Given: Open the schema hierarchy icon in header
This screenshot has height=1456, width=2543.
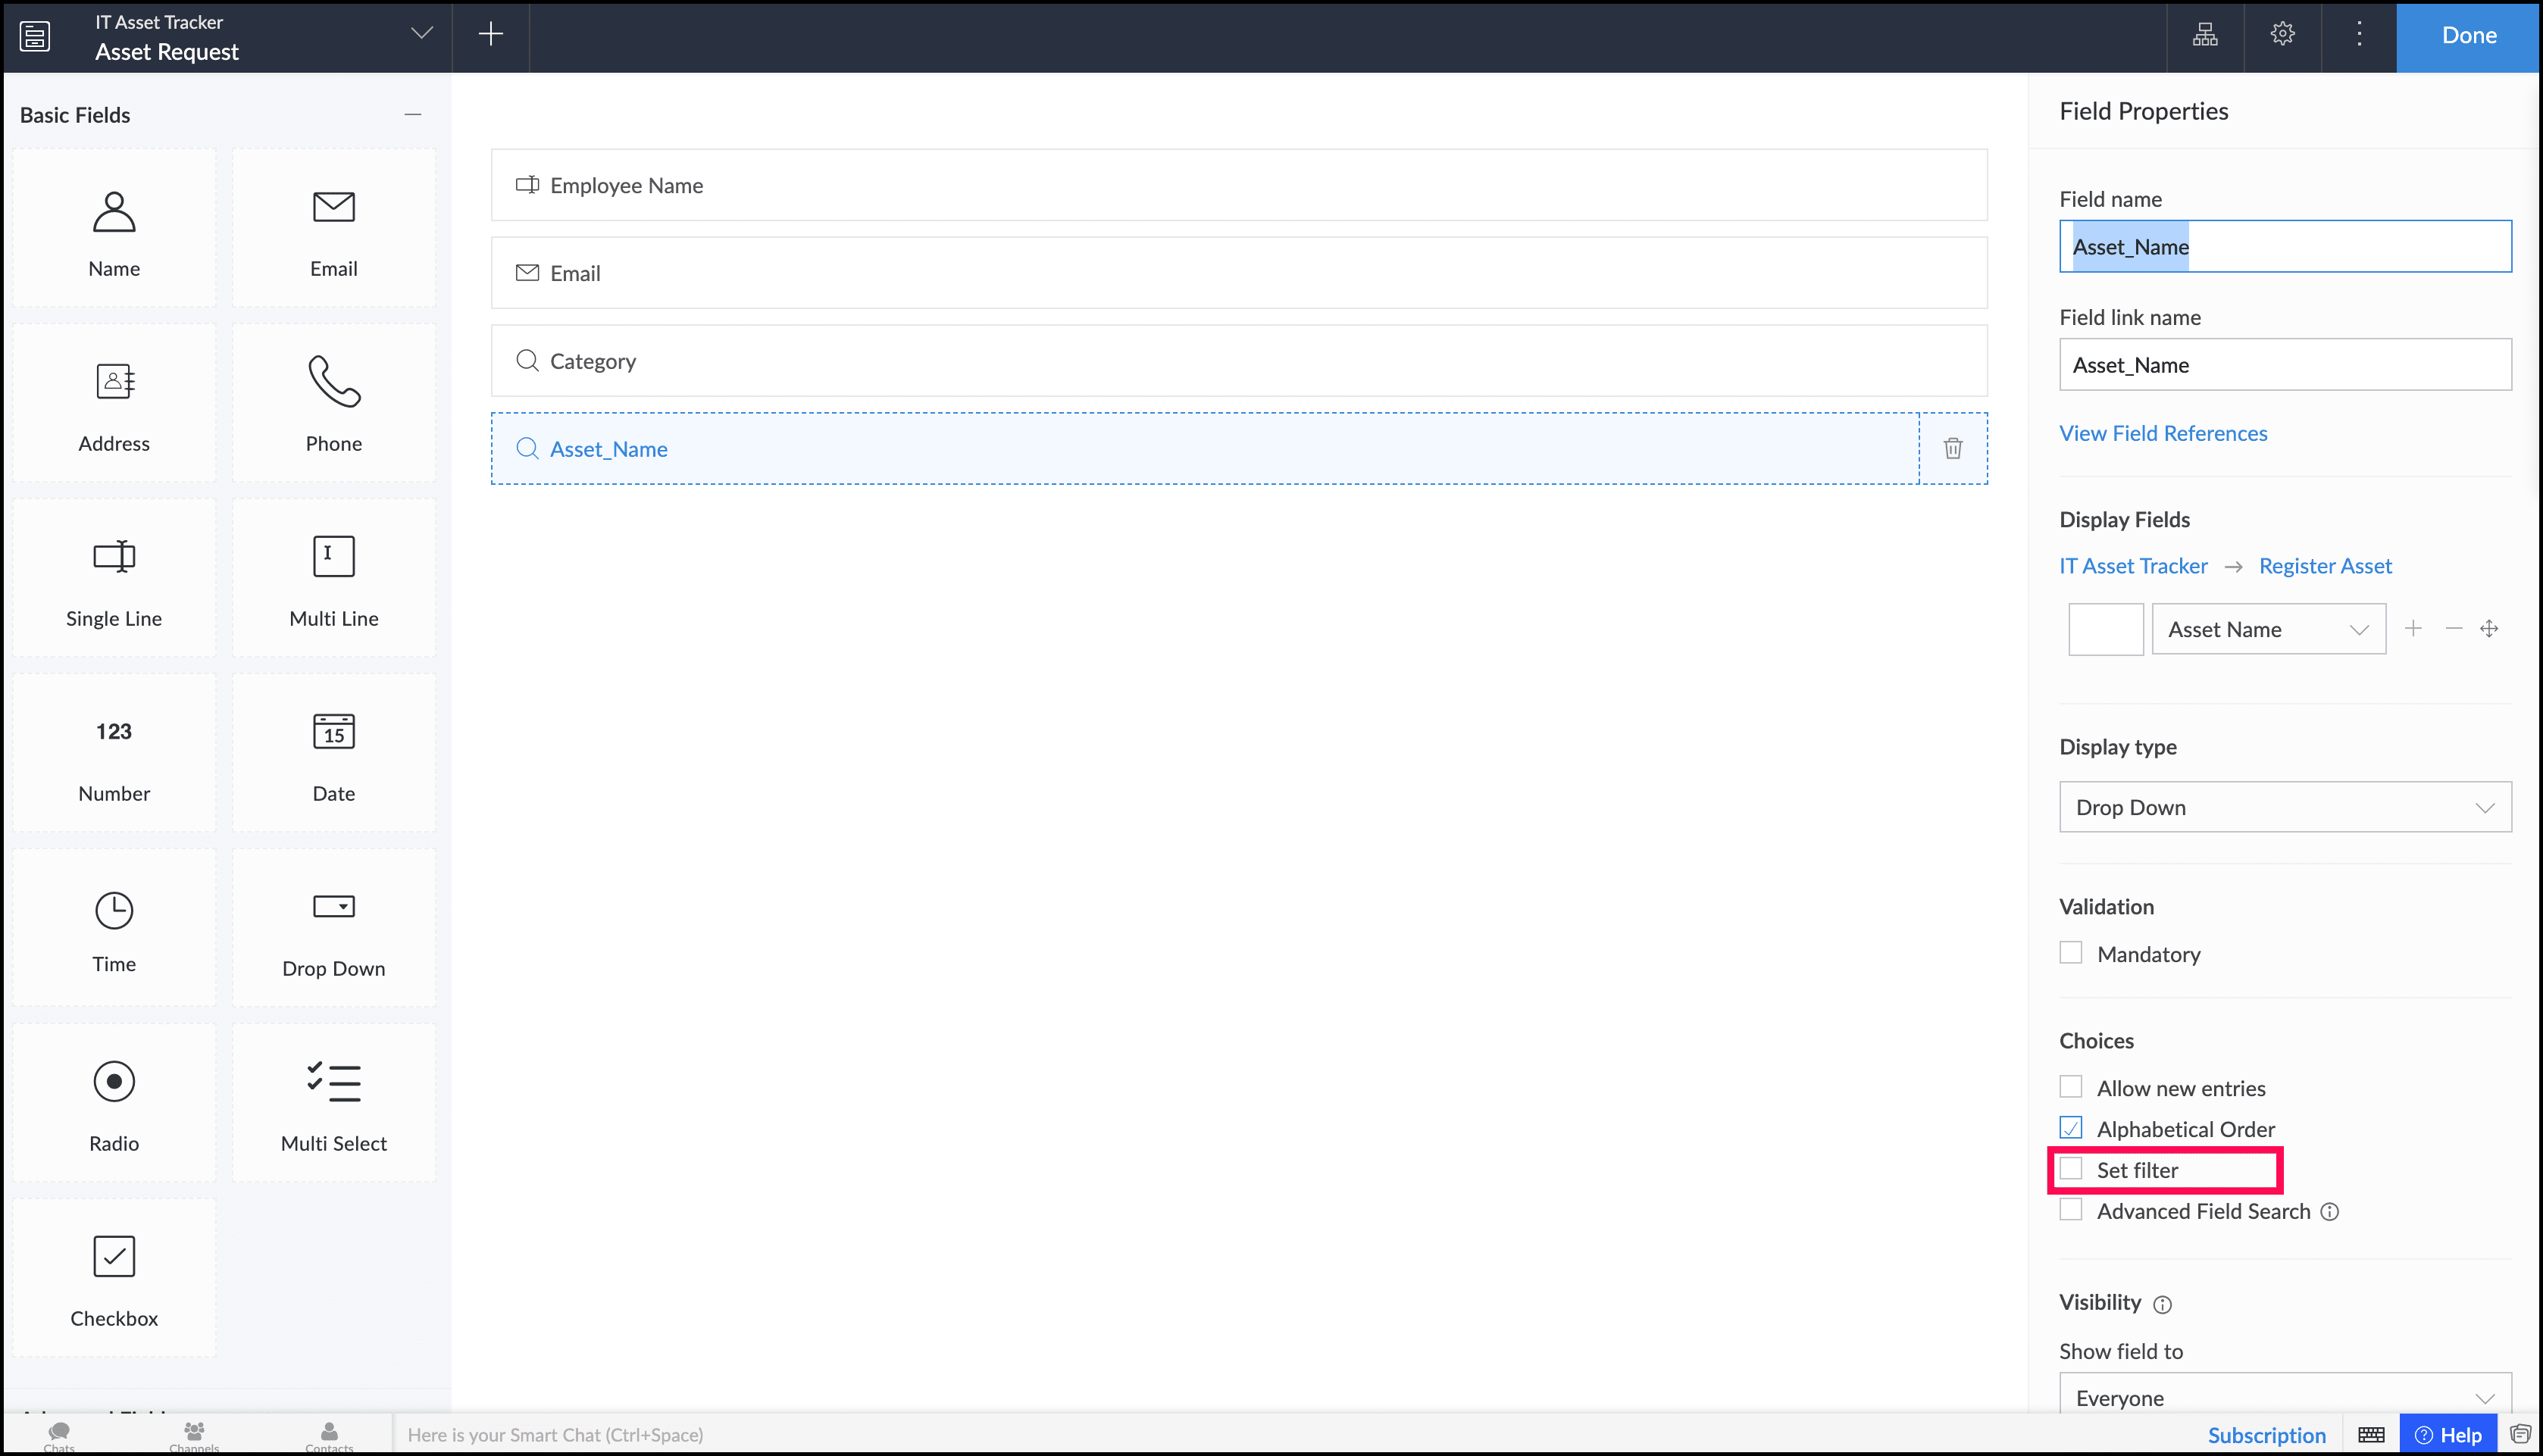Looking at the screenshot, I should point(2205,34).
